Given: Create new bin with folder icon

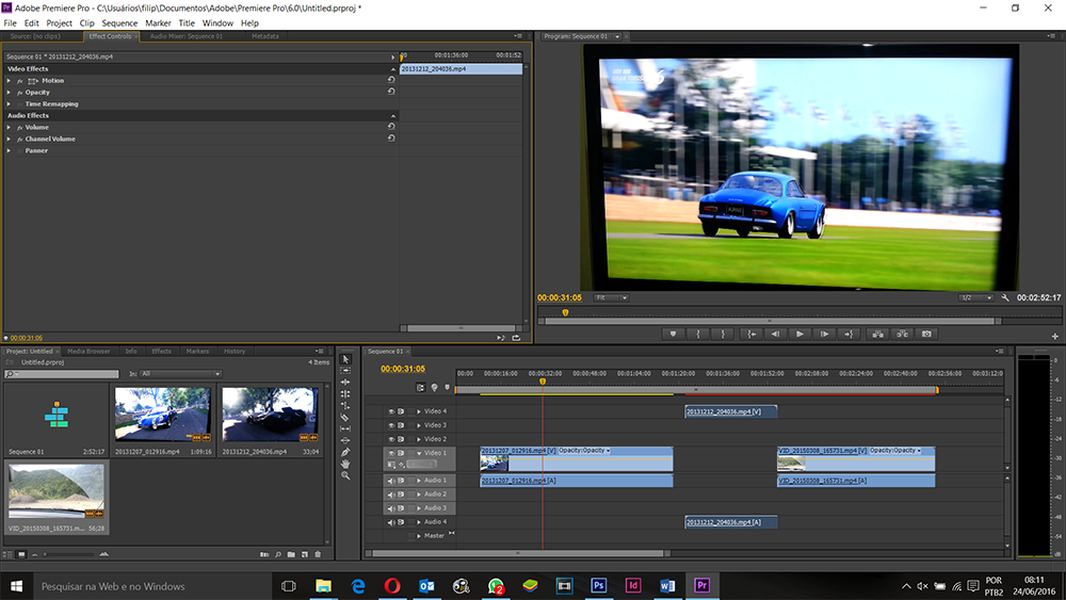Looking at the screenshot, I should point(291,554).
